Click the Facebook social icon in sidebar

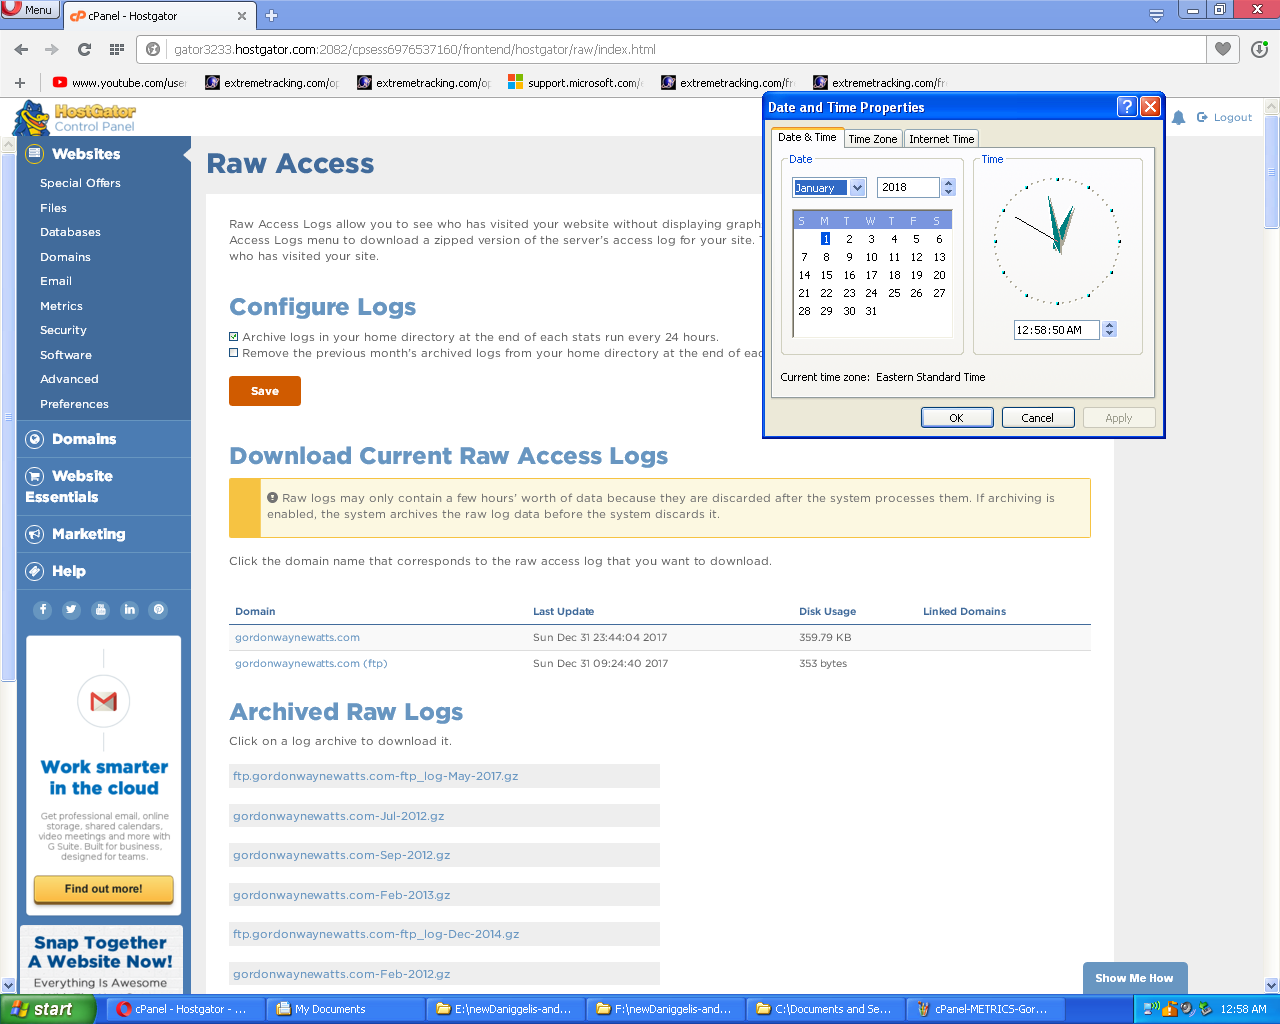(43, 610)
